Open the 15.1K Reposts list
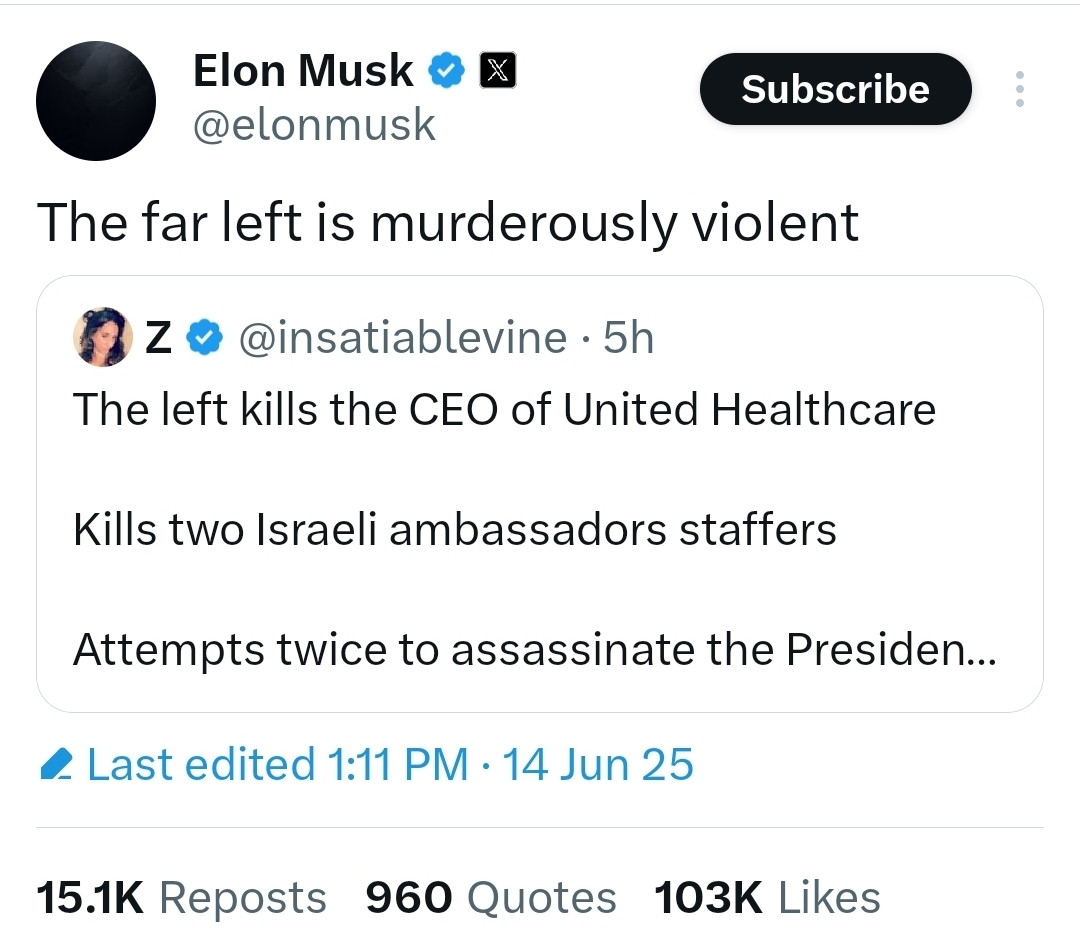Image resolution: width=1080 pixels, height=949 pixels. [181, 897]
